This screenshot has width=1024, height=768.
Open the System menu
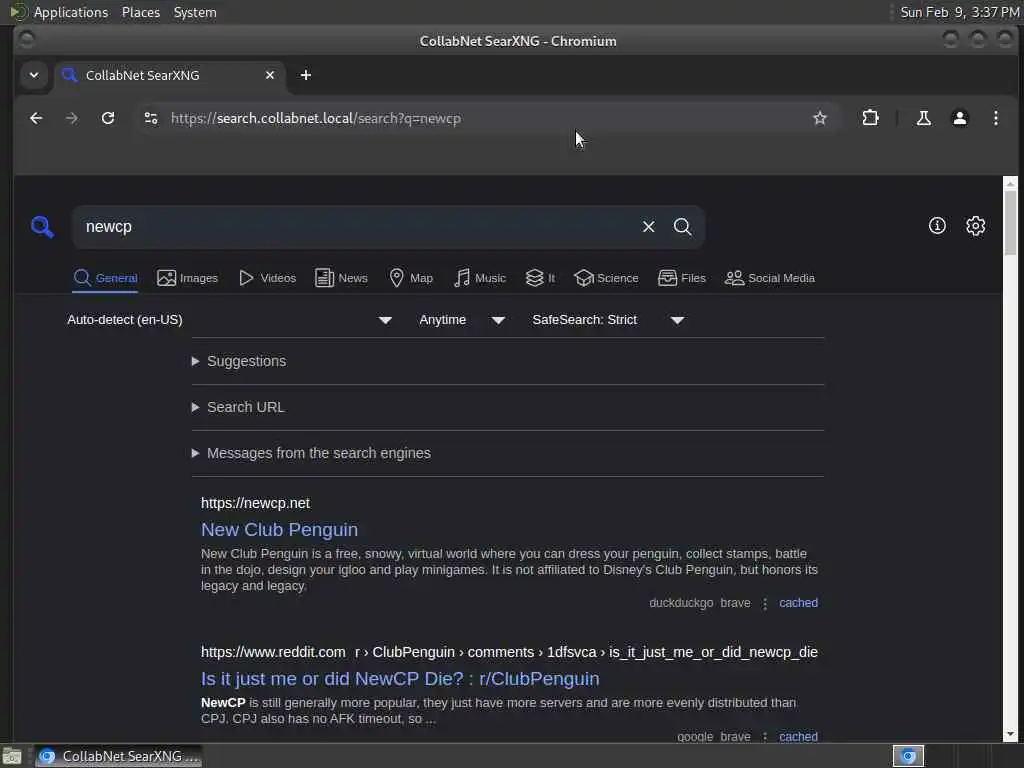(195, 12)
